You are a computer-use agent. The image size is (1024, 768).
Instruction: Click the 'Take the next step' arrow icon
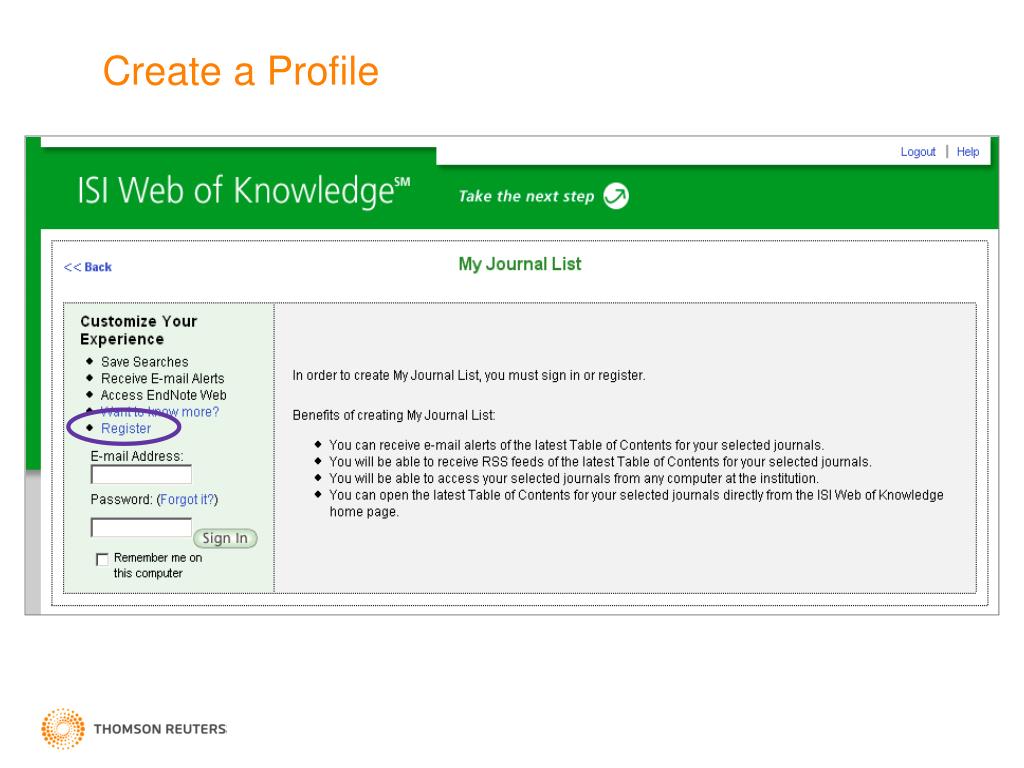pyautogui.click(x=615, y=196)
